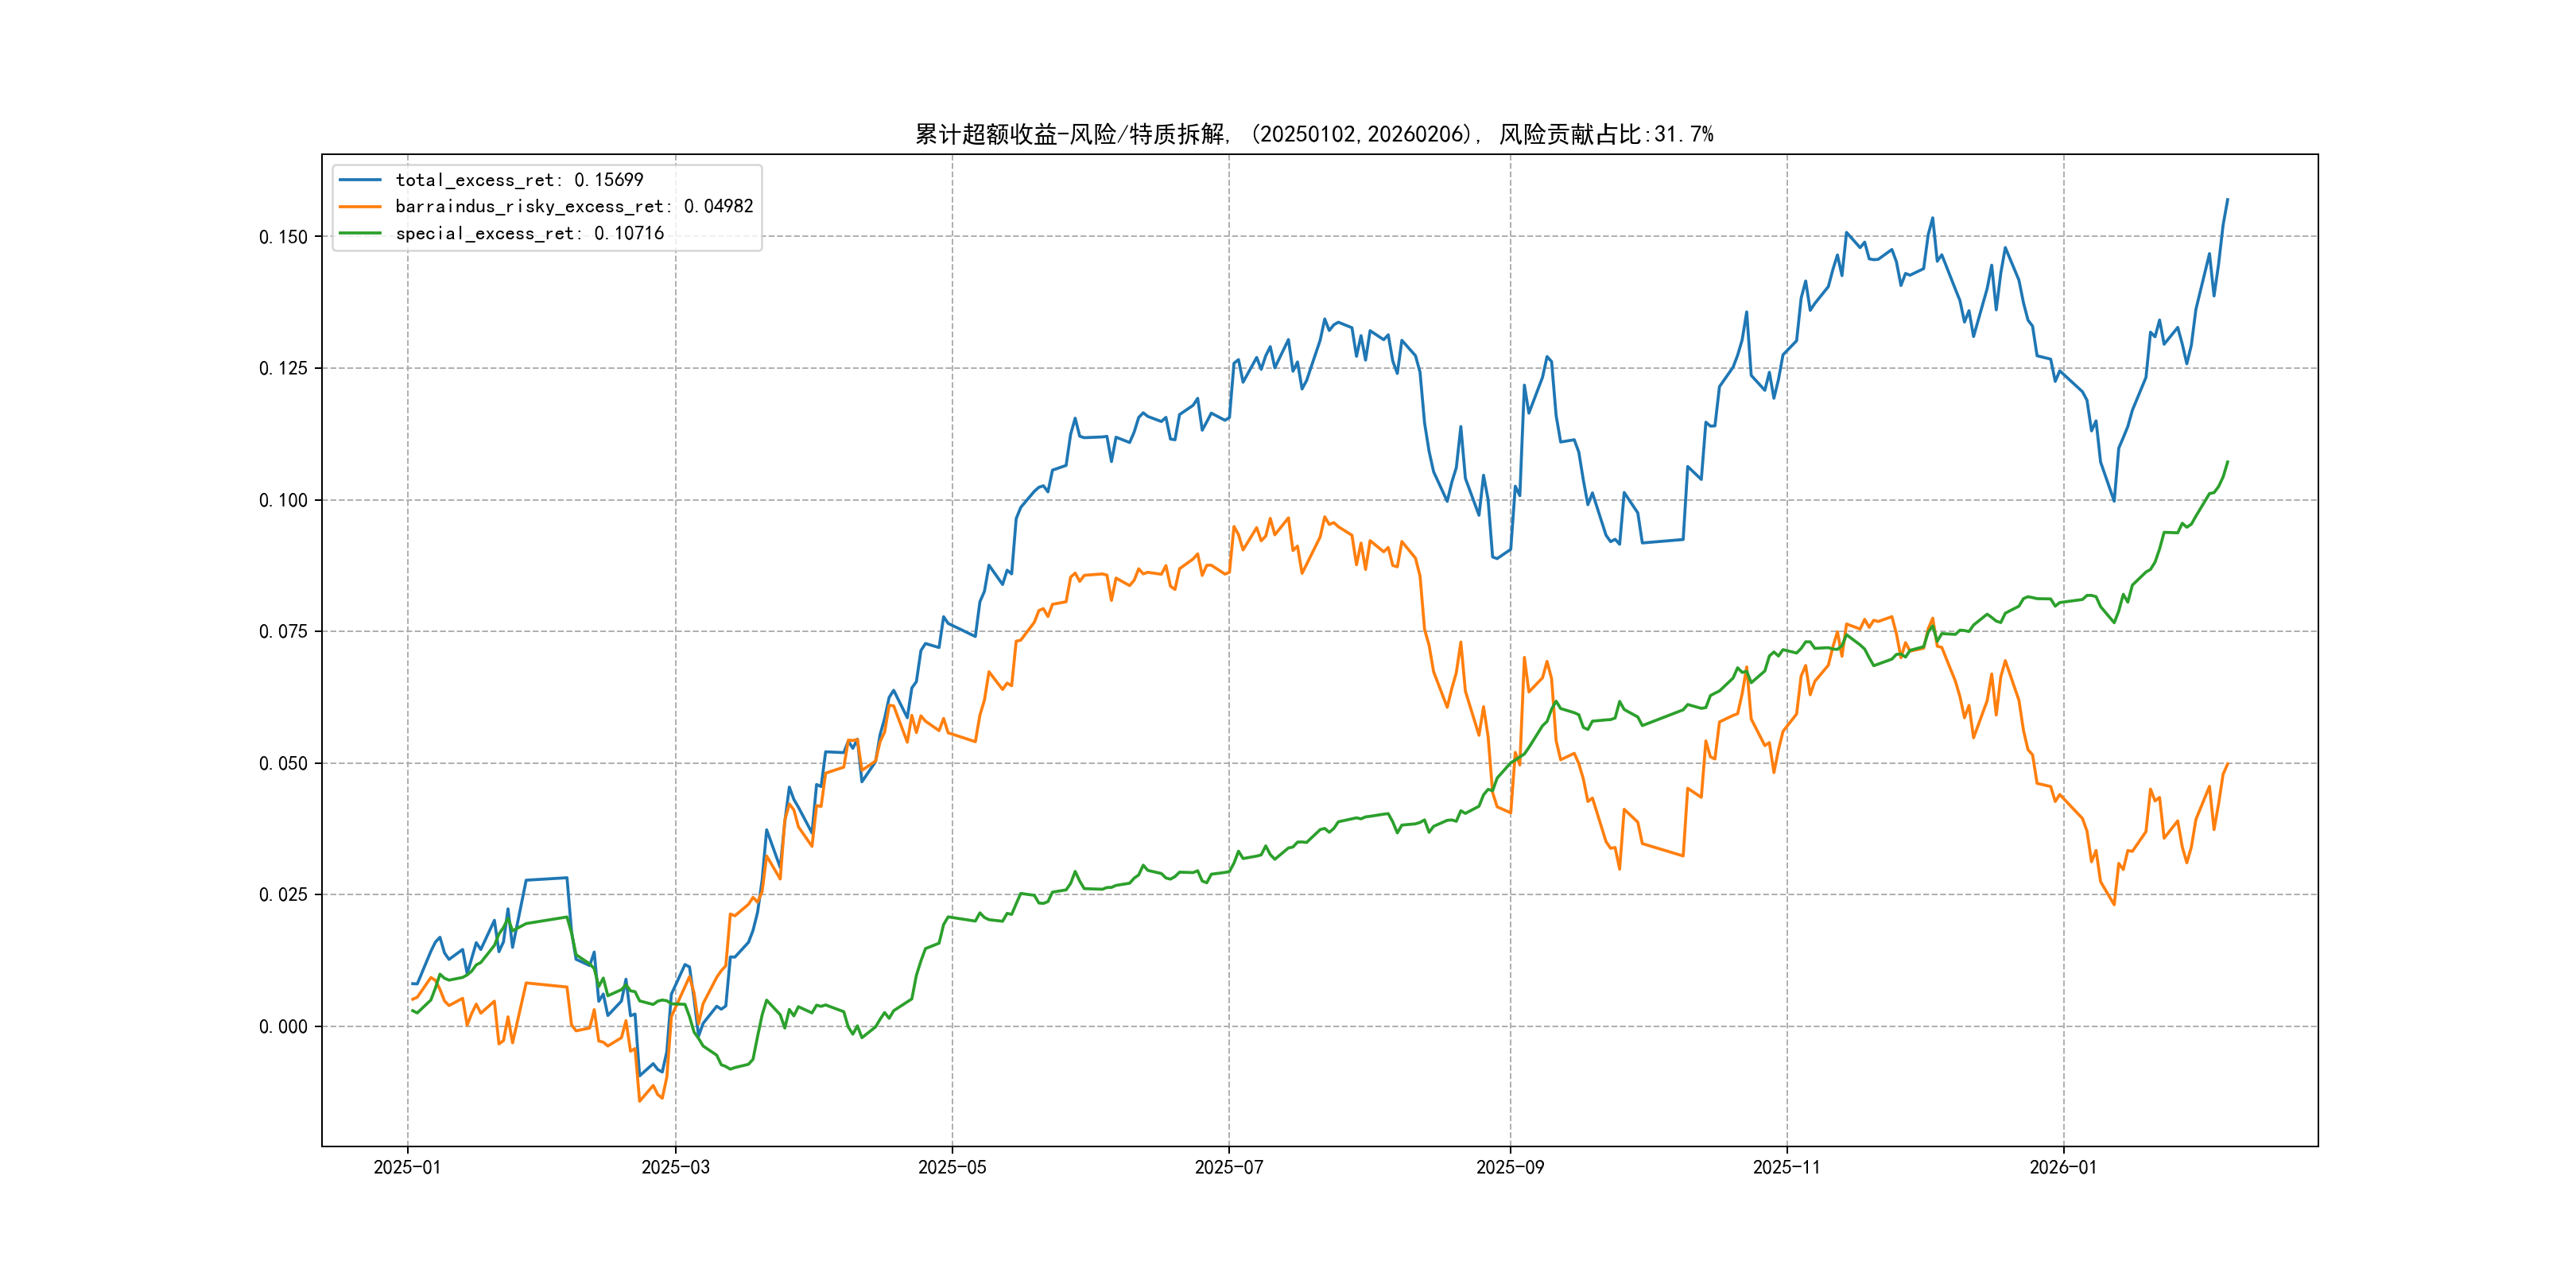Click the blue total_excess_ret legend line

coord(360,180)
